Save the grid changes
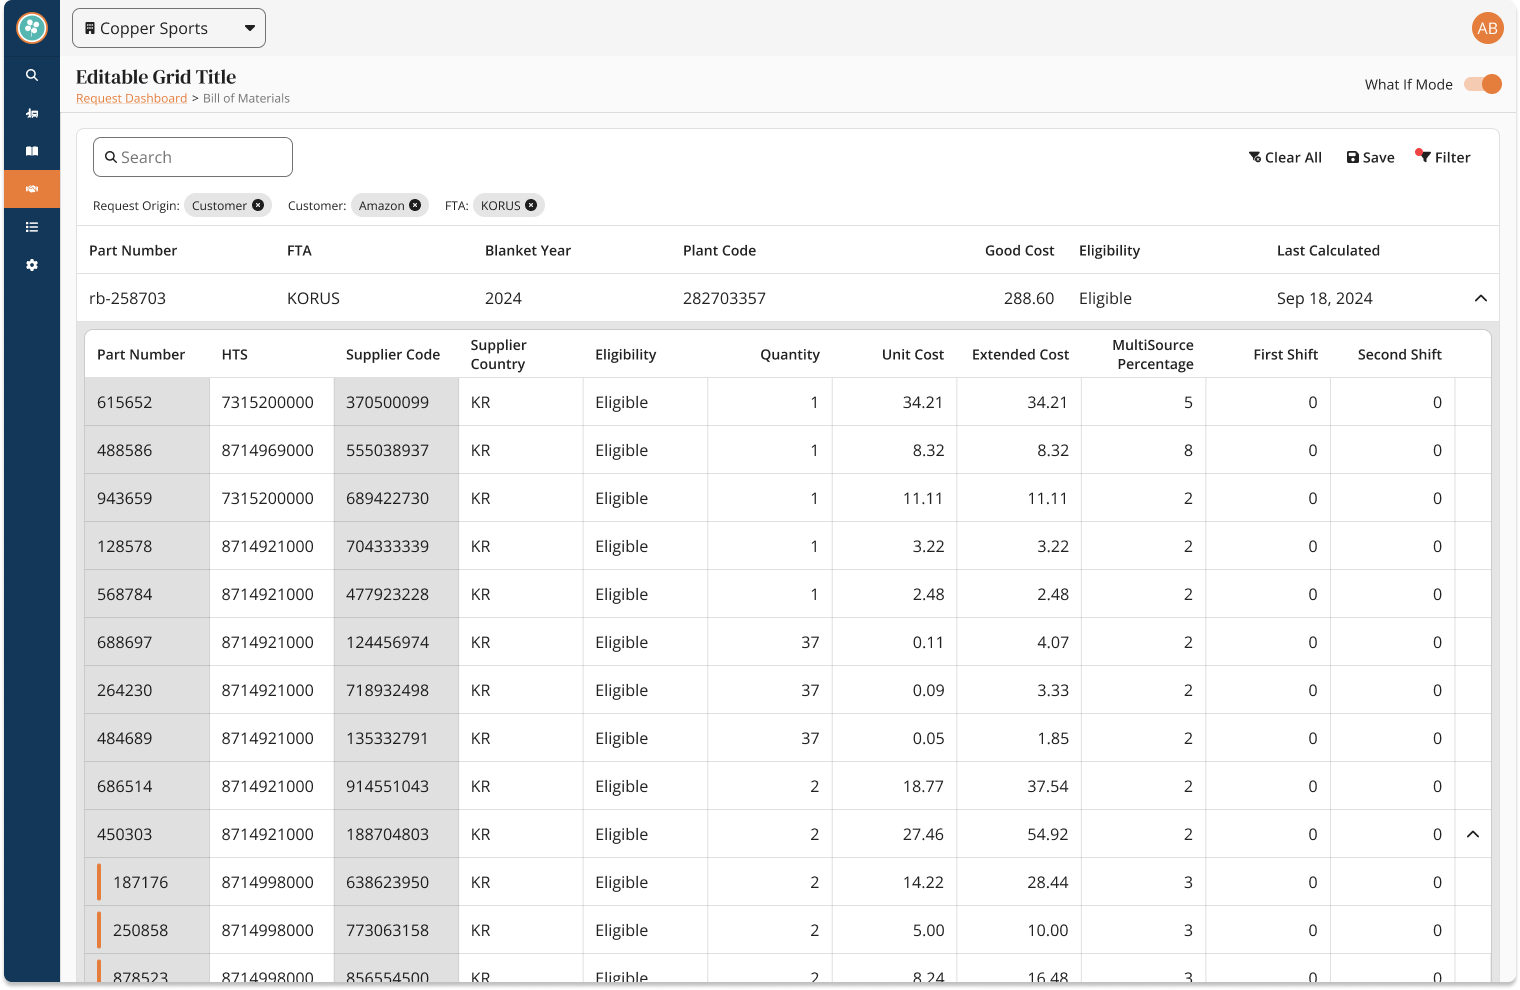The height and width of the screenshot is (990, 1520). [1370, 157]
